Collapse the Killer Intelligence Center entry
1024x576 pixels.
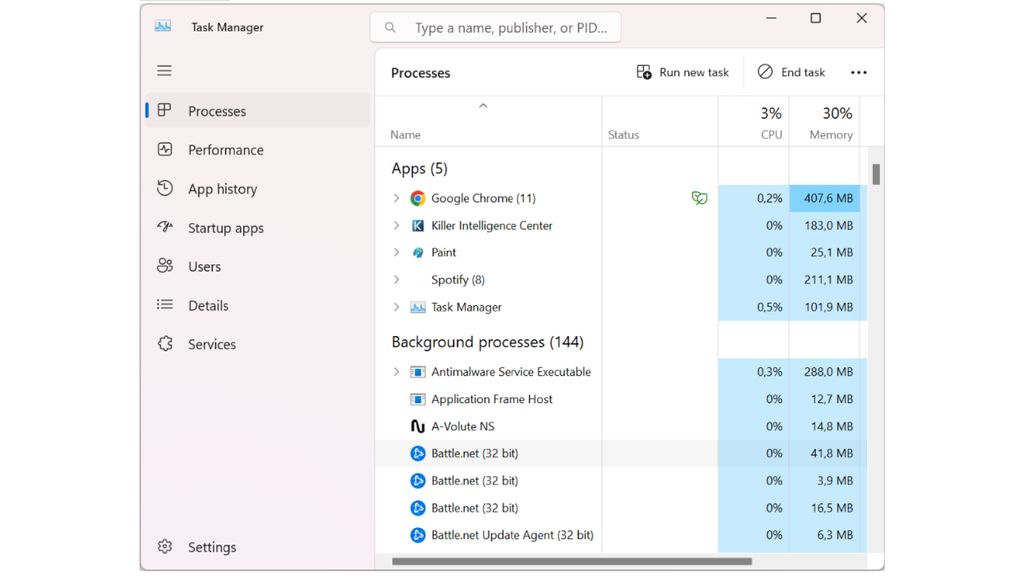coord(396,225)
